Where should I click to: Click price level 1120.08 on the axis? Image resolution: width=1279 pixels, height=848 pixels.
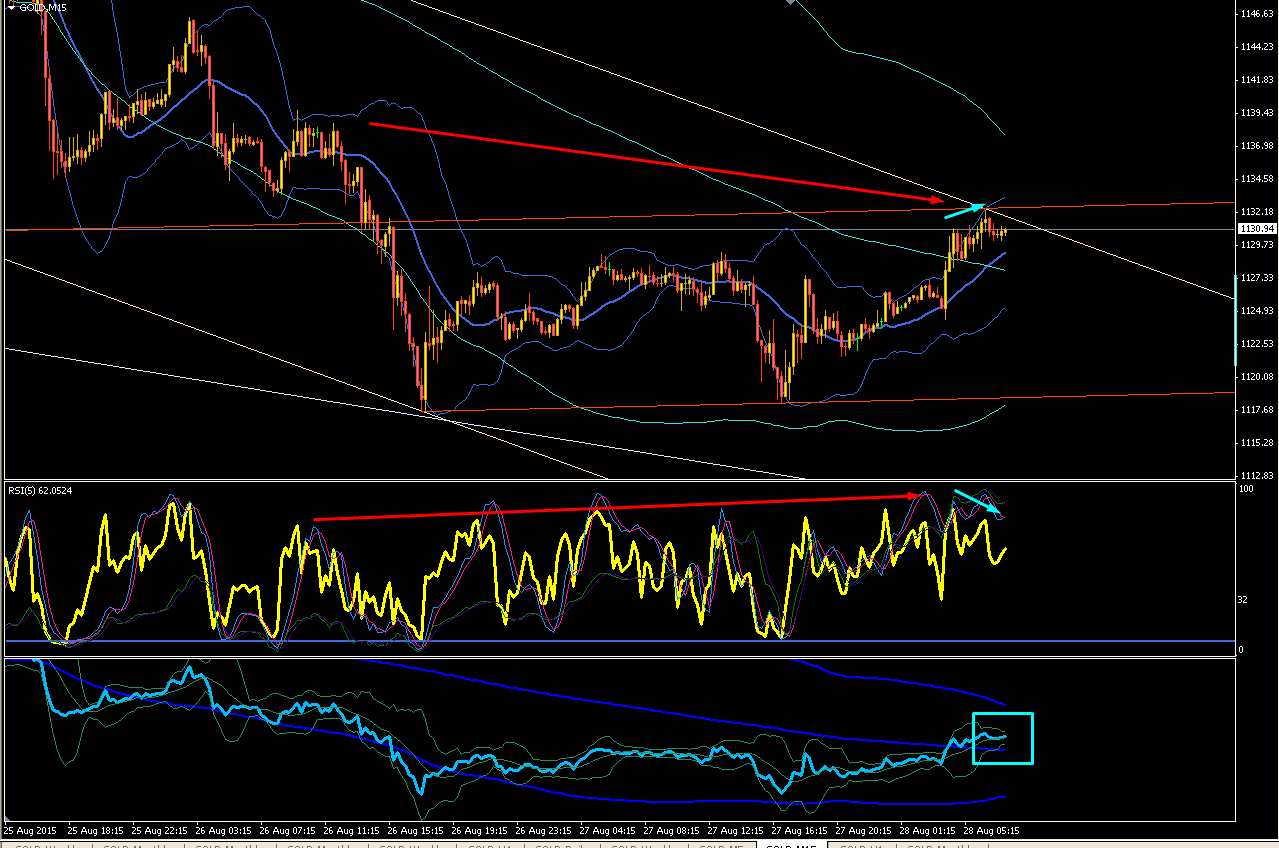click(x=1256, y=377)
